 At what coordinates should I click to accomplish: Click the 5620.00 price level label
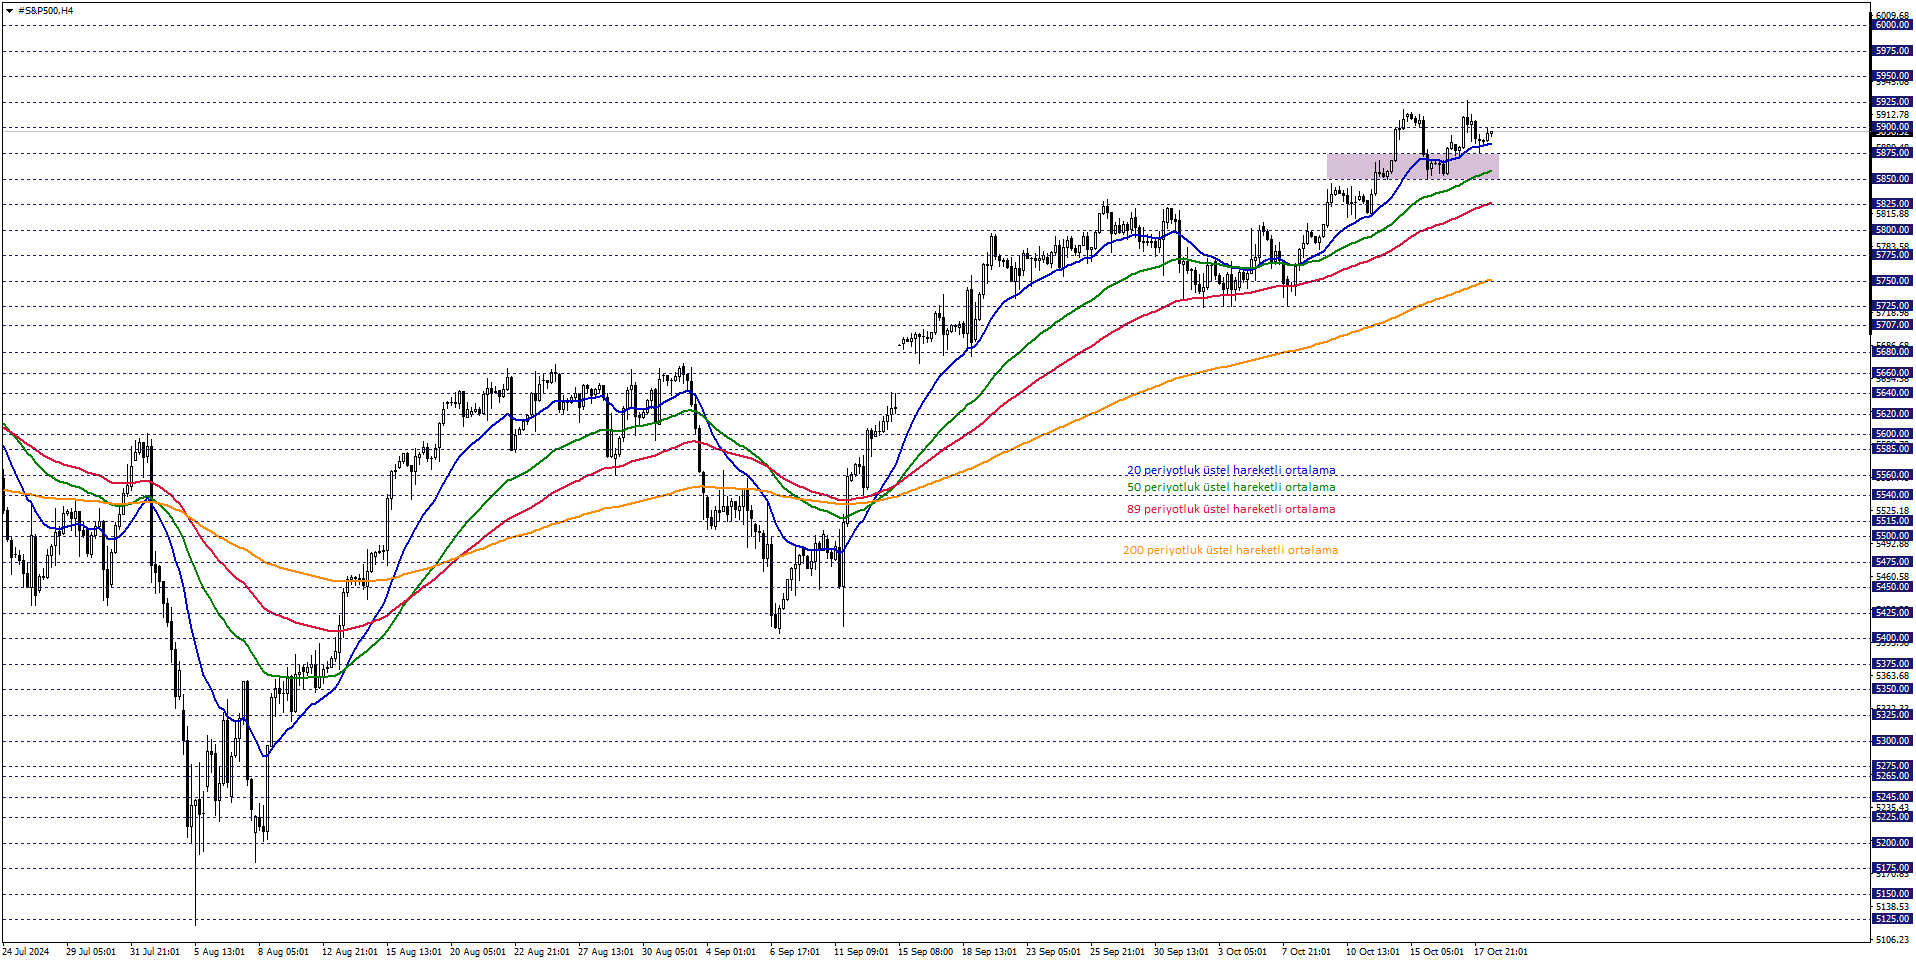[x=1892, y=414]
